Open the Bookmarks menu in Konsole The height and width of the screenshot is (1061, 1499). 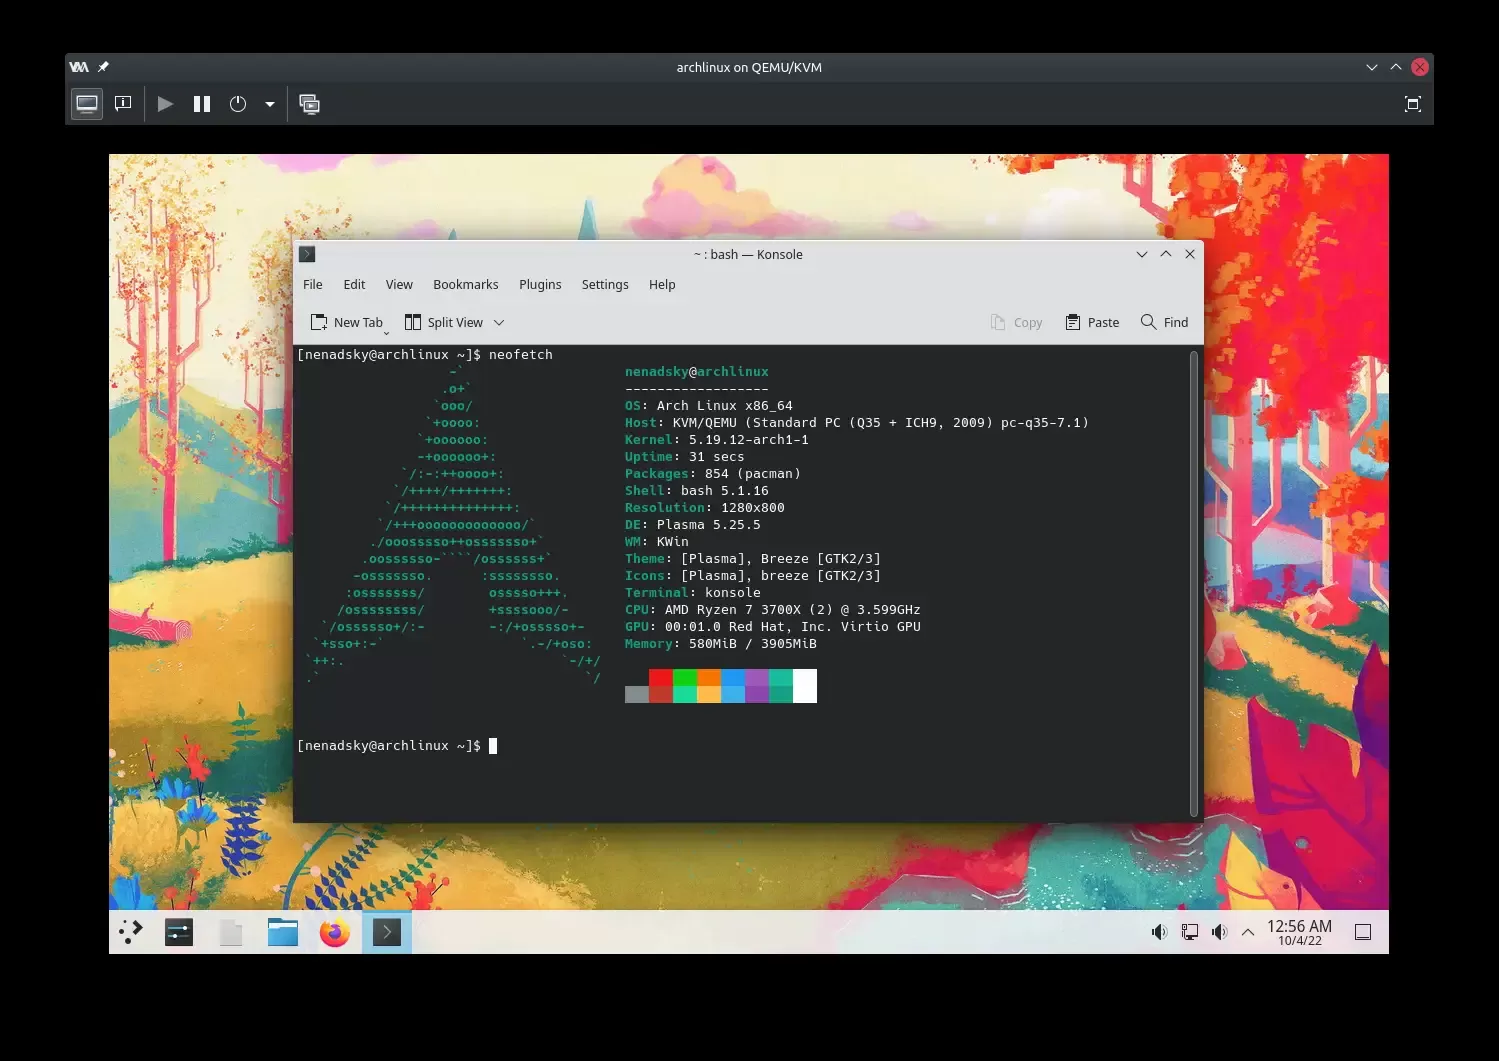click(x=465, y=285)
